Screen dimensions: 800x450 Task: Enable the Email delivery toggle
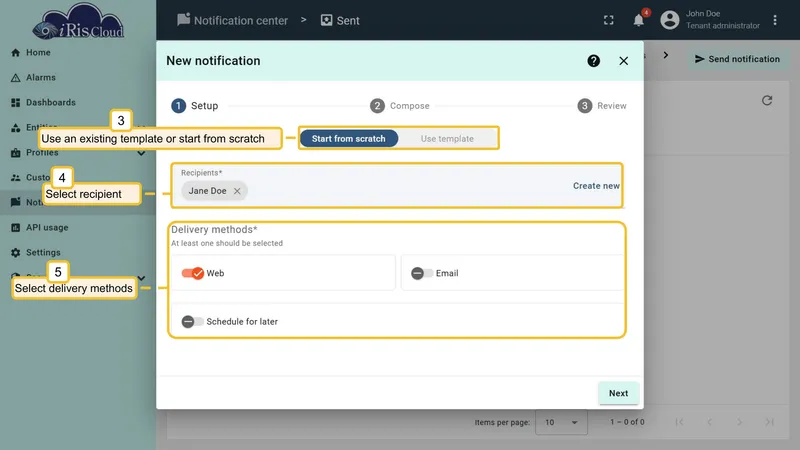[x=422, y=273]
